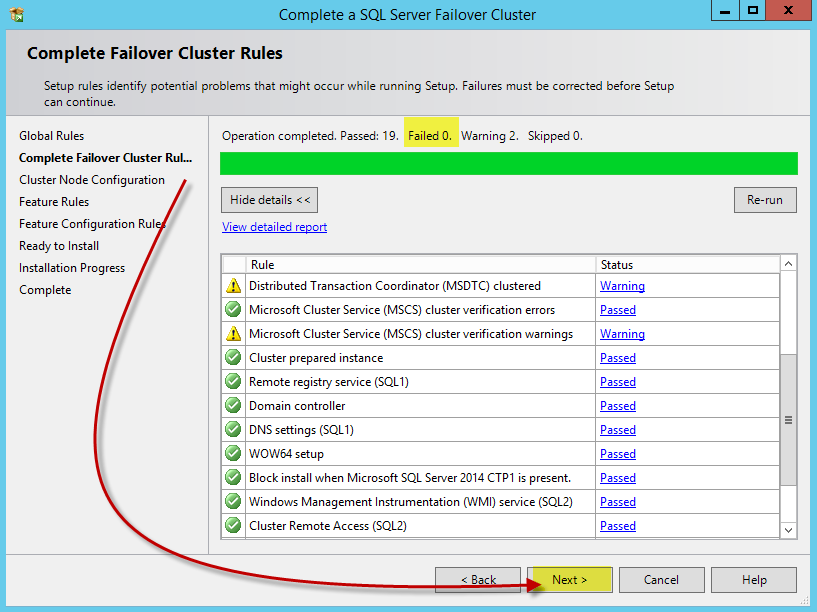Open Passed link for DNS settings (SQL1)

pyautogui.click(x=617, y=430)
